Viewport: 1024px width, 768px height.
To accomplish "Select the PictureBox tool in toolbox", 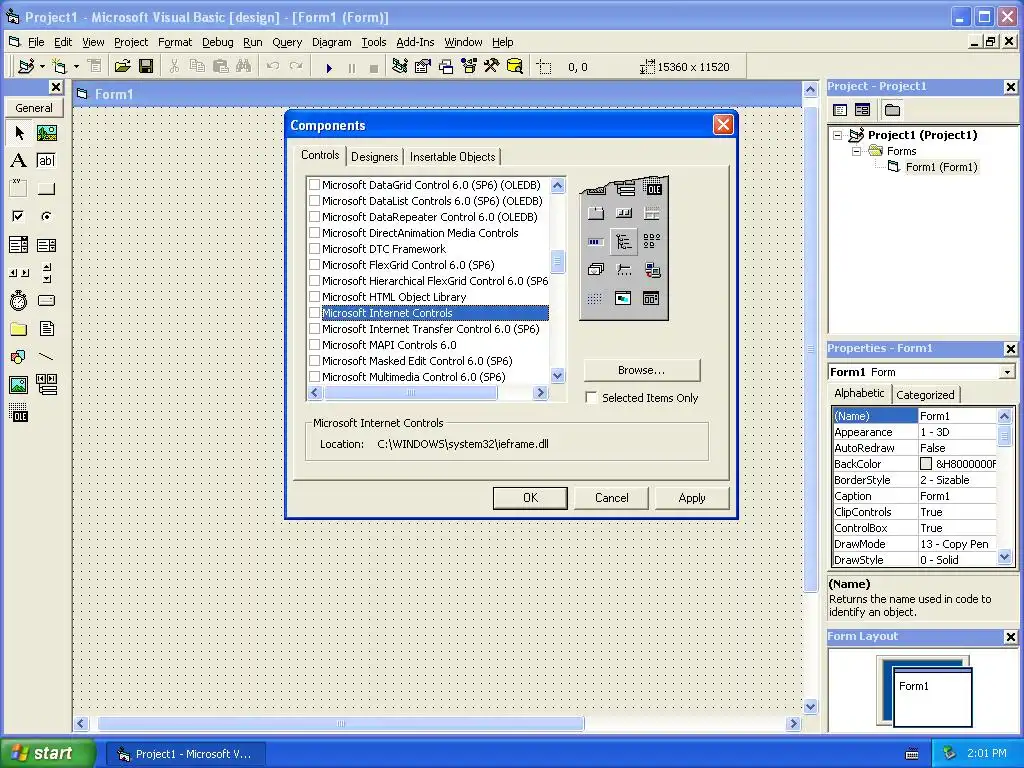I will (46, 133).
